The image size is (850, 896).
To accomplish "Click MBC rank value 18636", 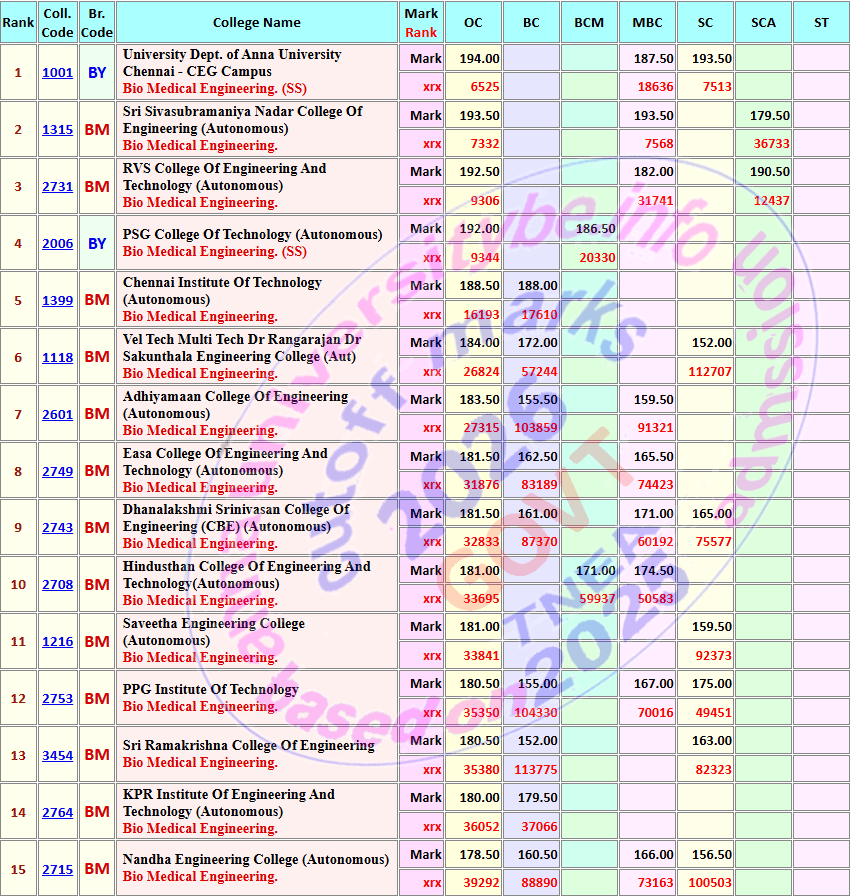I will click(x=655, y=87).
